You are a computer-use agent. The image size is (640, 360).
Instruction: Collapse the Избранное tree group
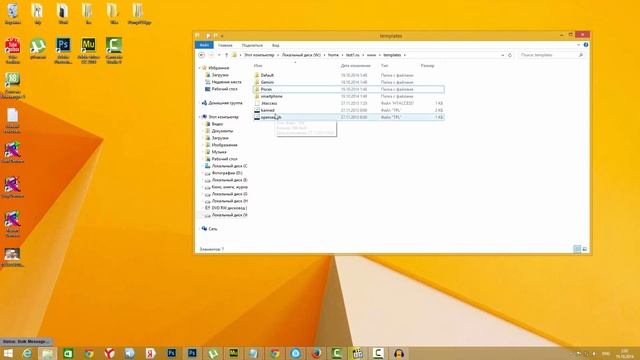[200, 68]
